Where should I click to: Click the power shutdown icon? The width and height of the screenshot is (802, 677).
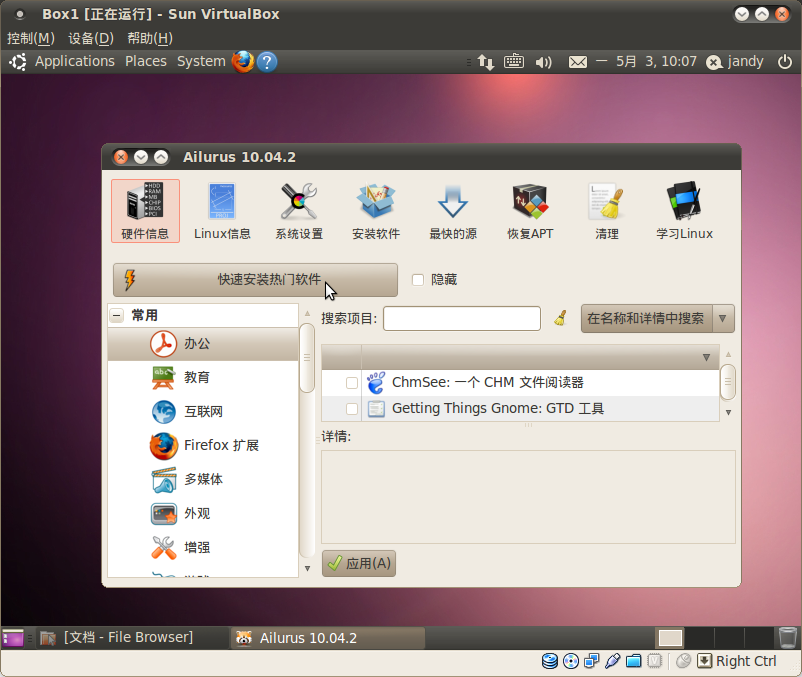tap(785, 62)
